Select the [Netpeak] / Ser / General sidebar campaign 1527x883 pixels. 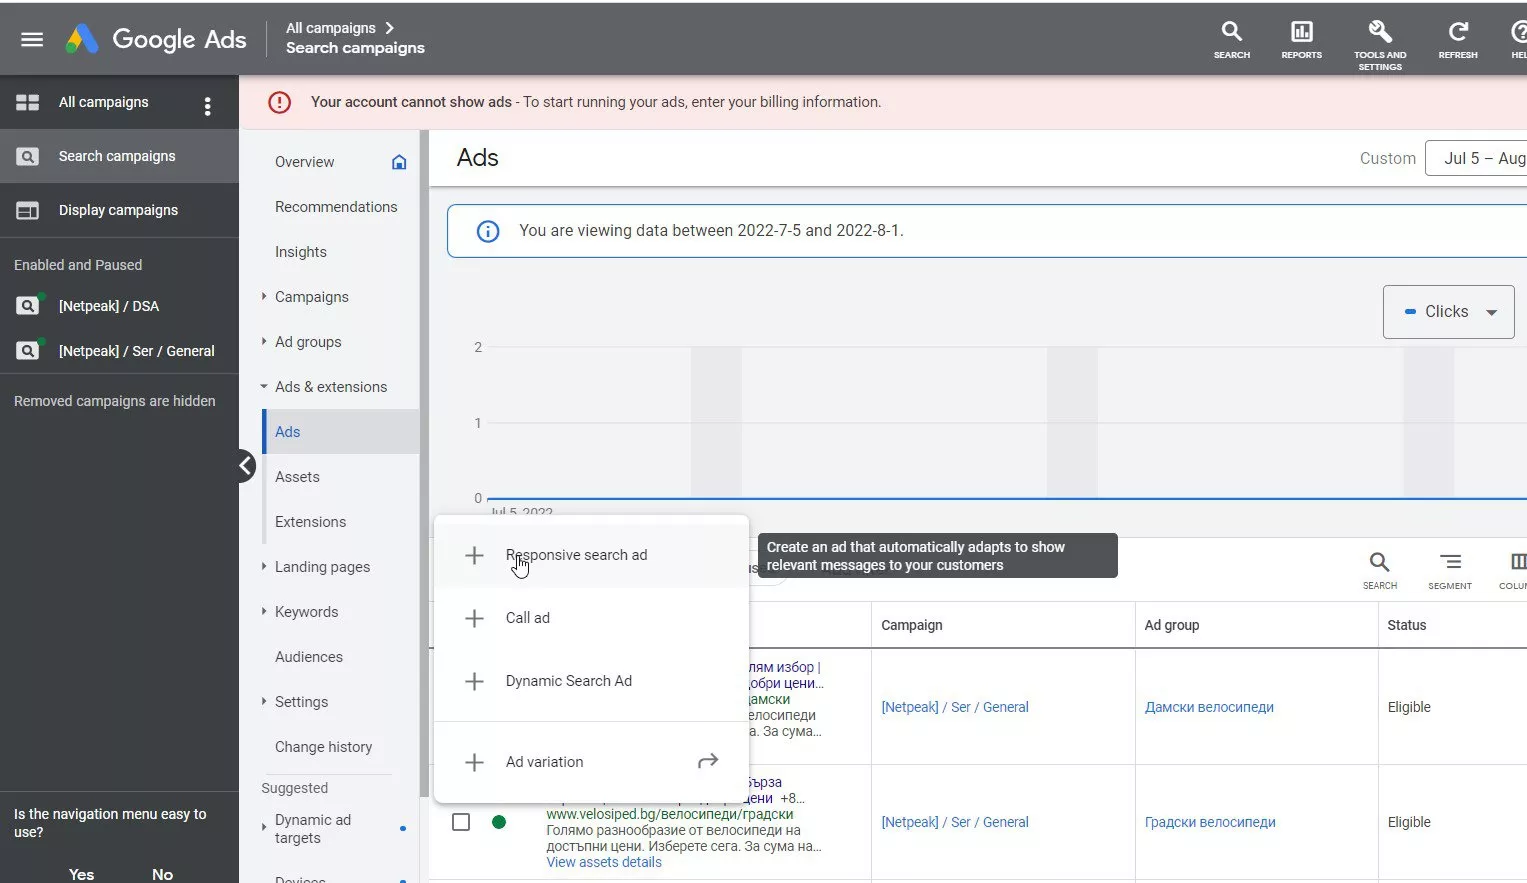(x=136, y=351)
